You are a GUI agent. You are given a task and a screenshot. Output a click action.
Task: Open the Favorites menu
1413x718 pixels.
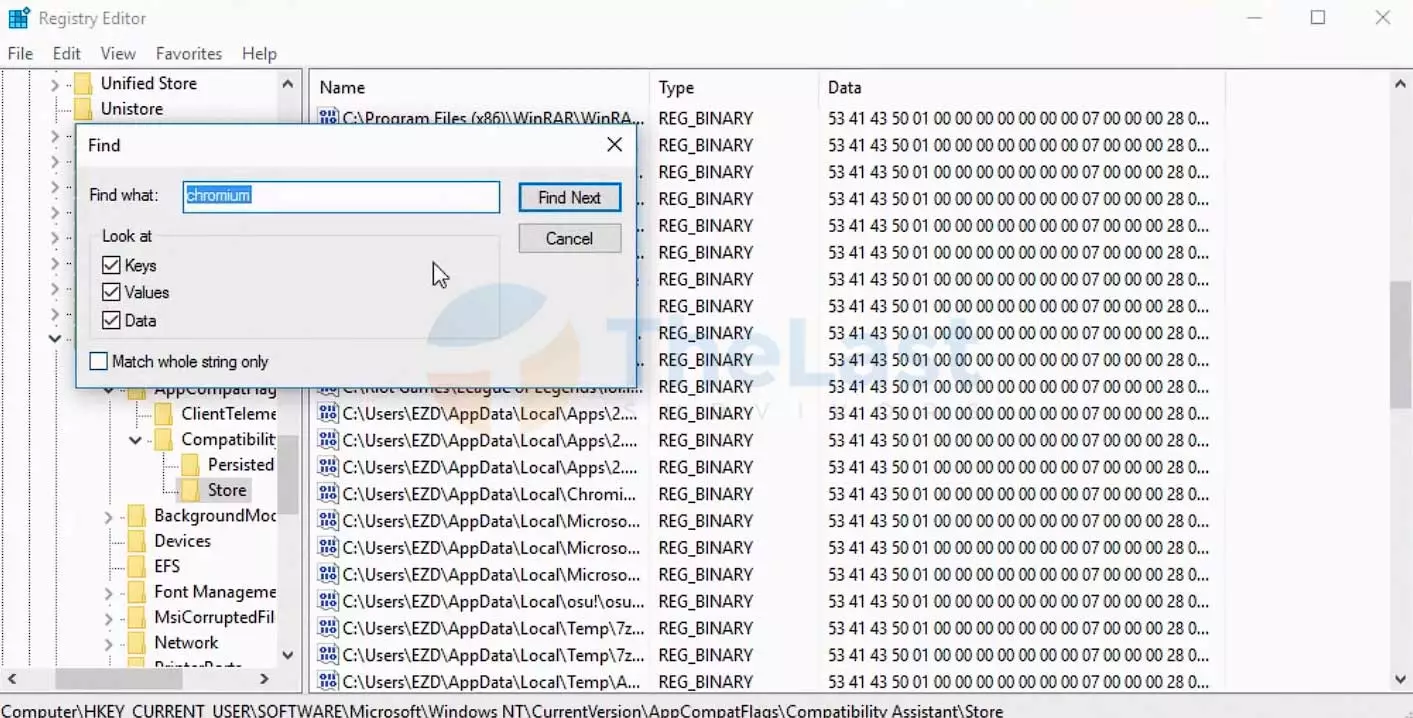[189, 54]
